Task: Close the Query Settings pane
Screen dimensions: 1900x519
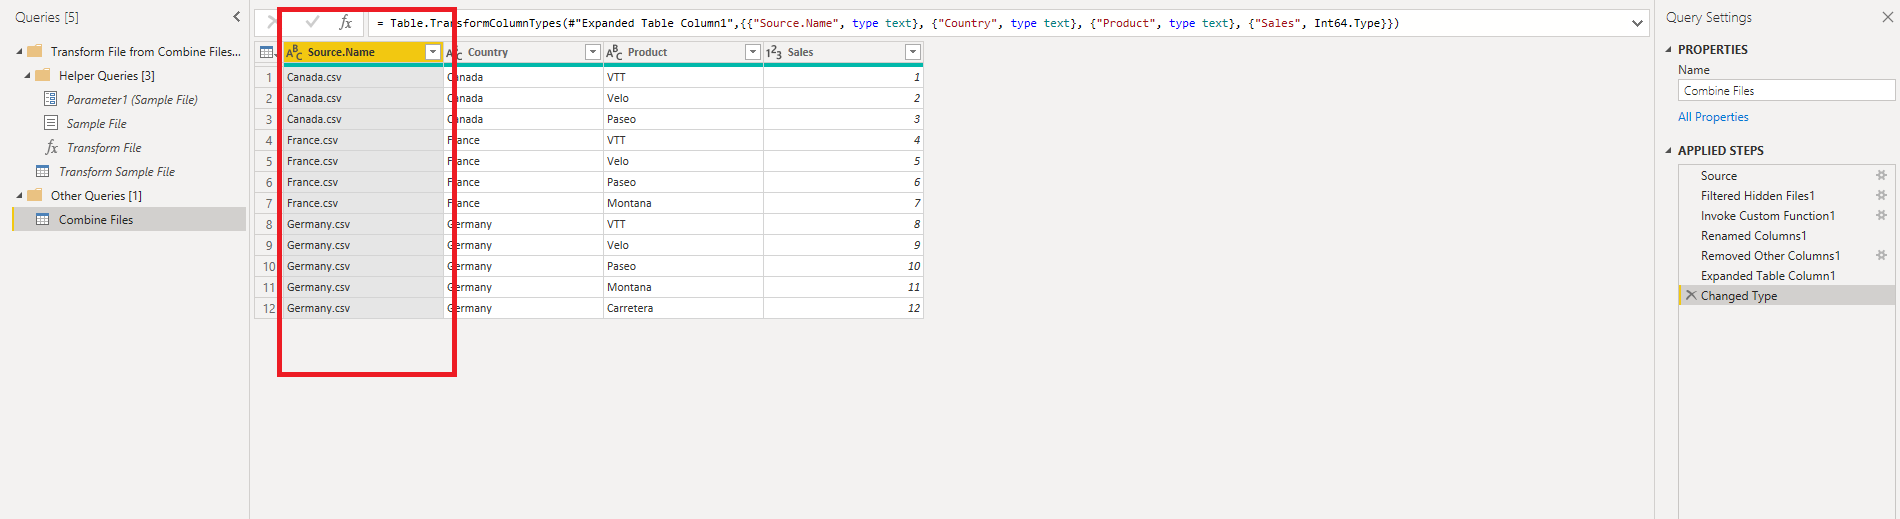Action: click(1888, 17)
